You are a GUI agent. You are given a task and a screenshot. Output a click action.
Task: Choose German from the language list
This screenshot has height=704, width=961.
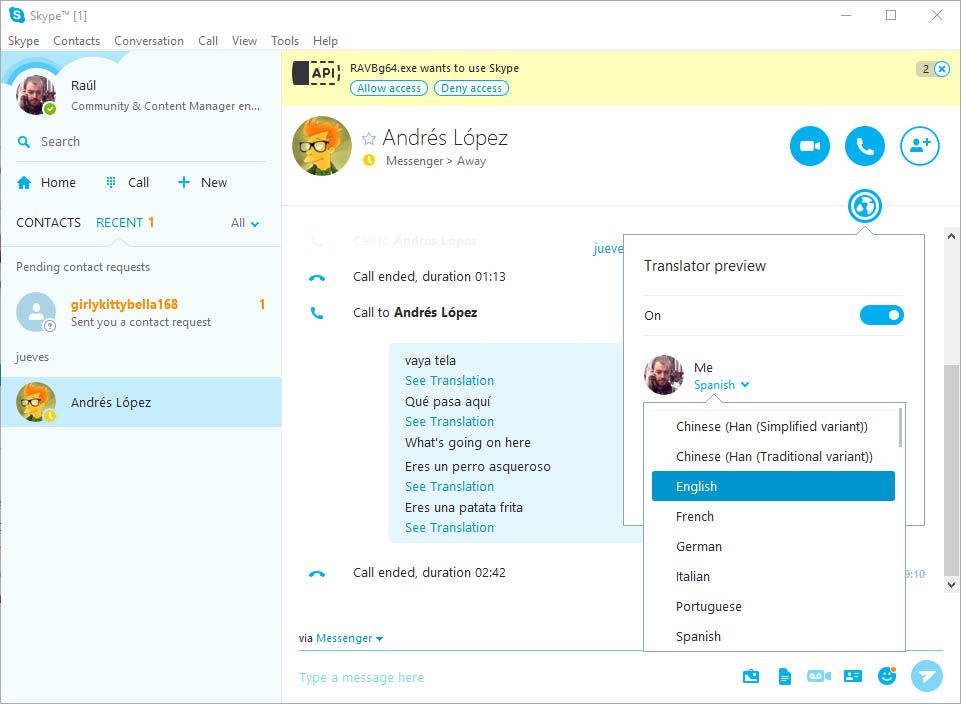(773, 547)
